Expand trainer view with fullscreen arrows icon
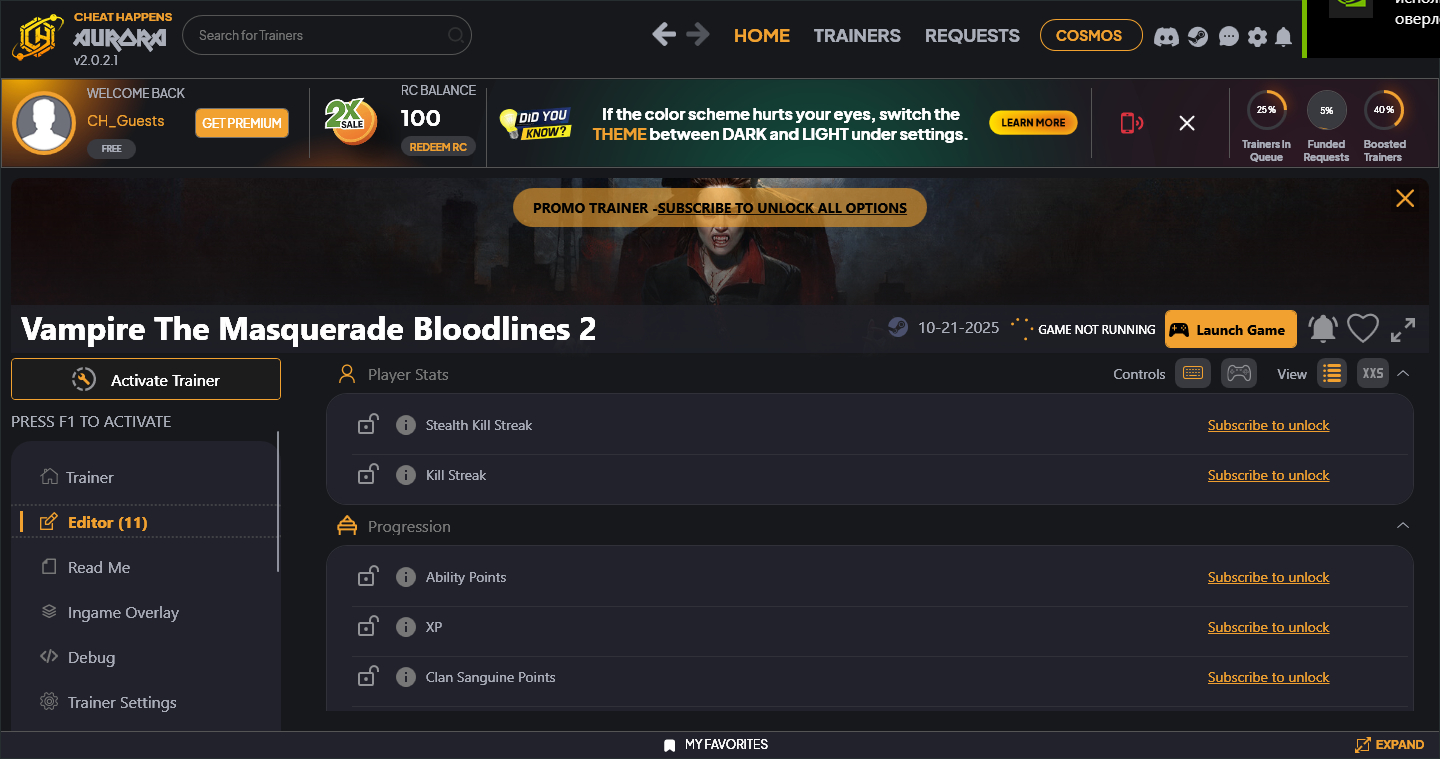This screenshot has height=759, width=1440. (1403, 329)
